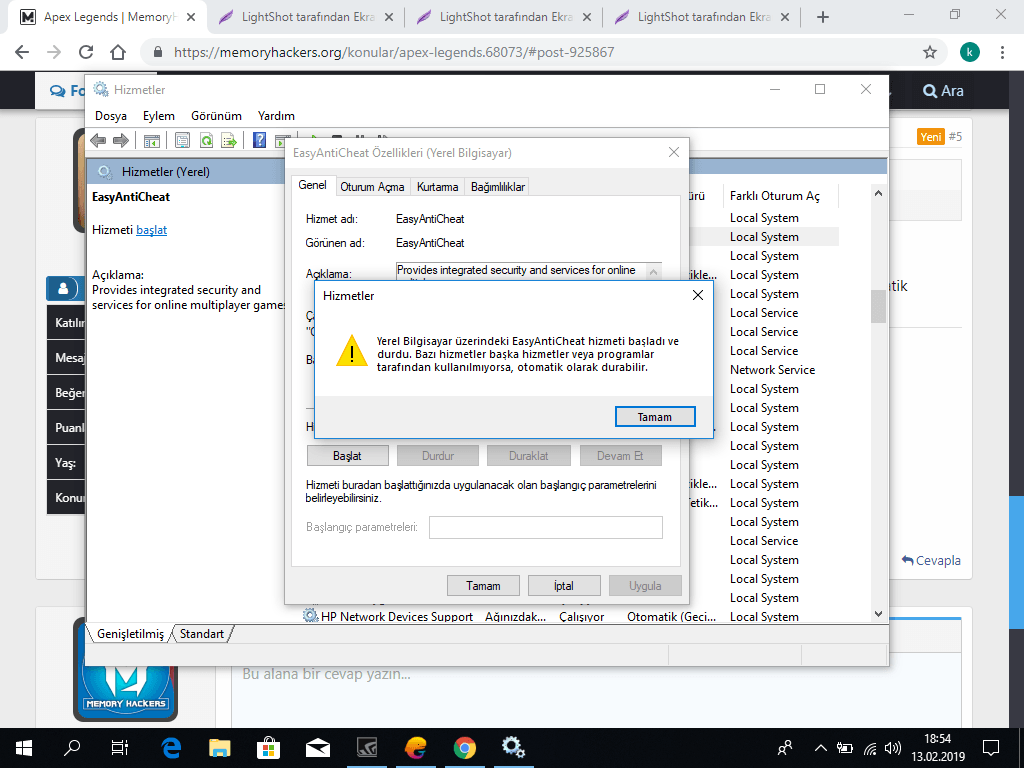Close the EasyAntiCheat Özellikleri dialog

point(674,152)
